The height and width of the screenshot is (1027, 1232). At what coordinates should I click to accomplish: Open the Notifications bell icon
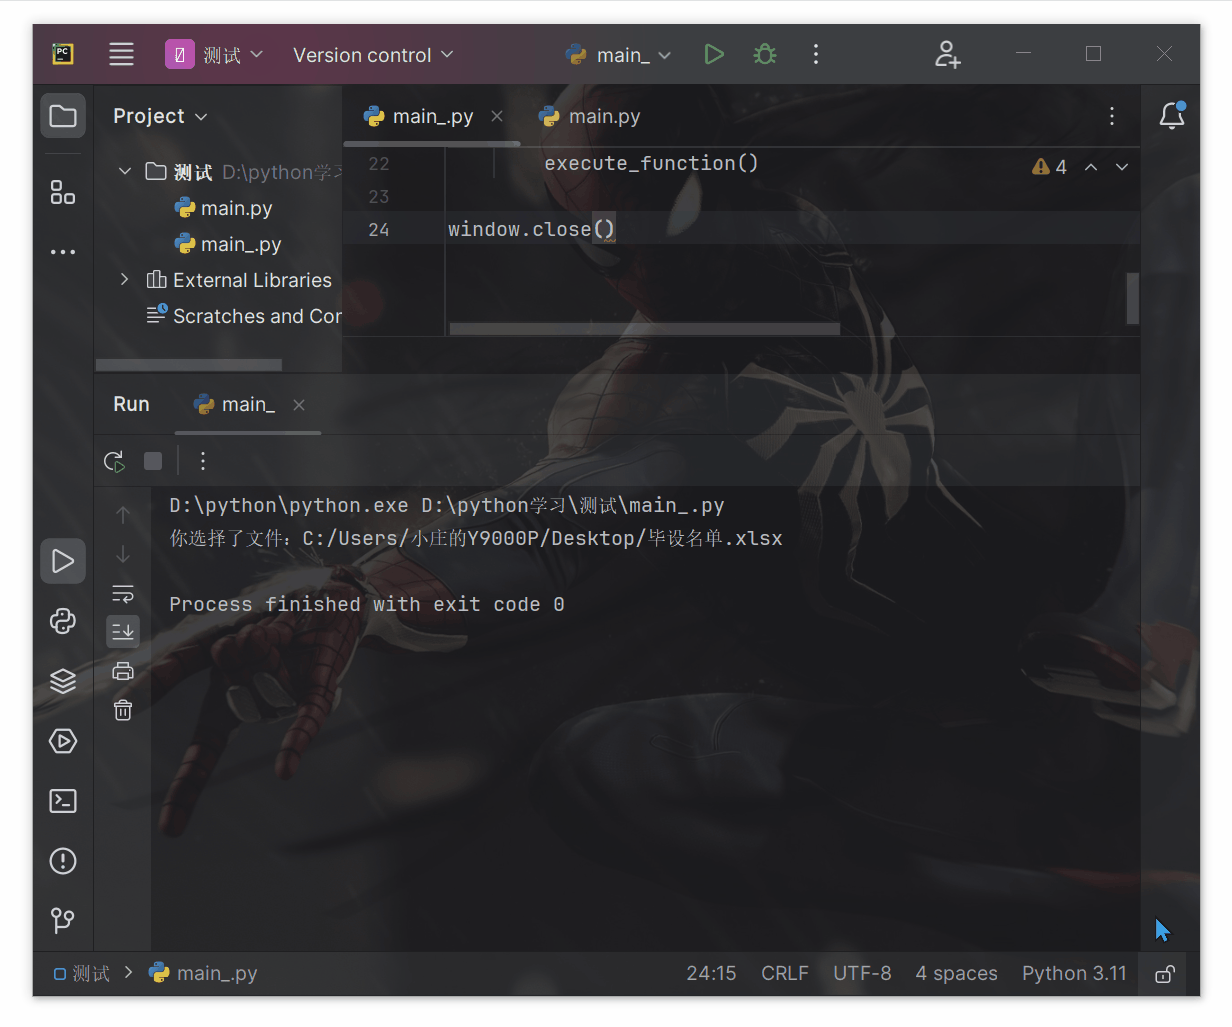(x=1172, y=116)
